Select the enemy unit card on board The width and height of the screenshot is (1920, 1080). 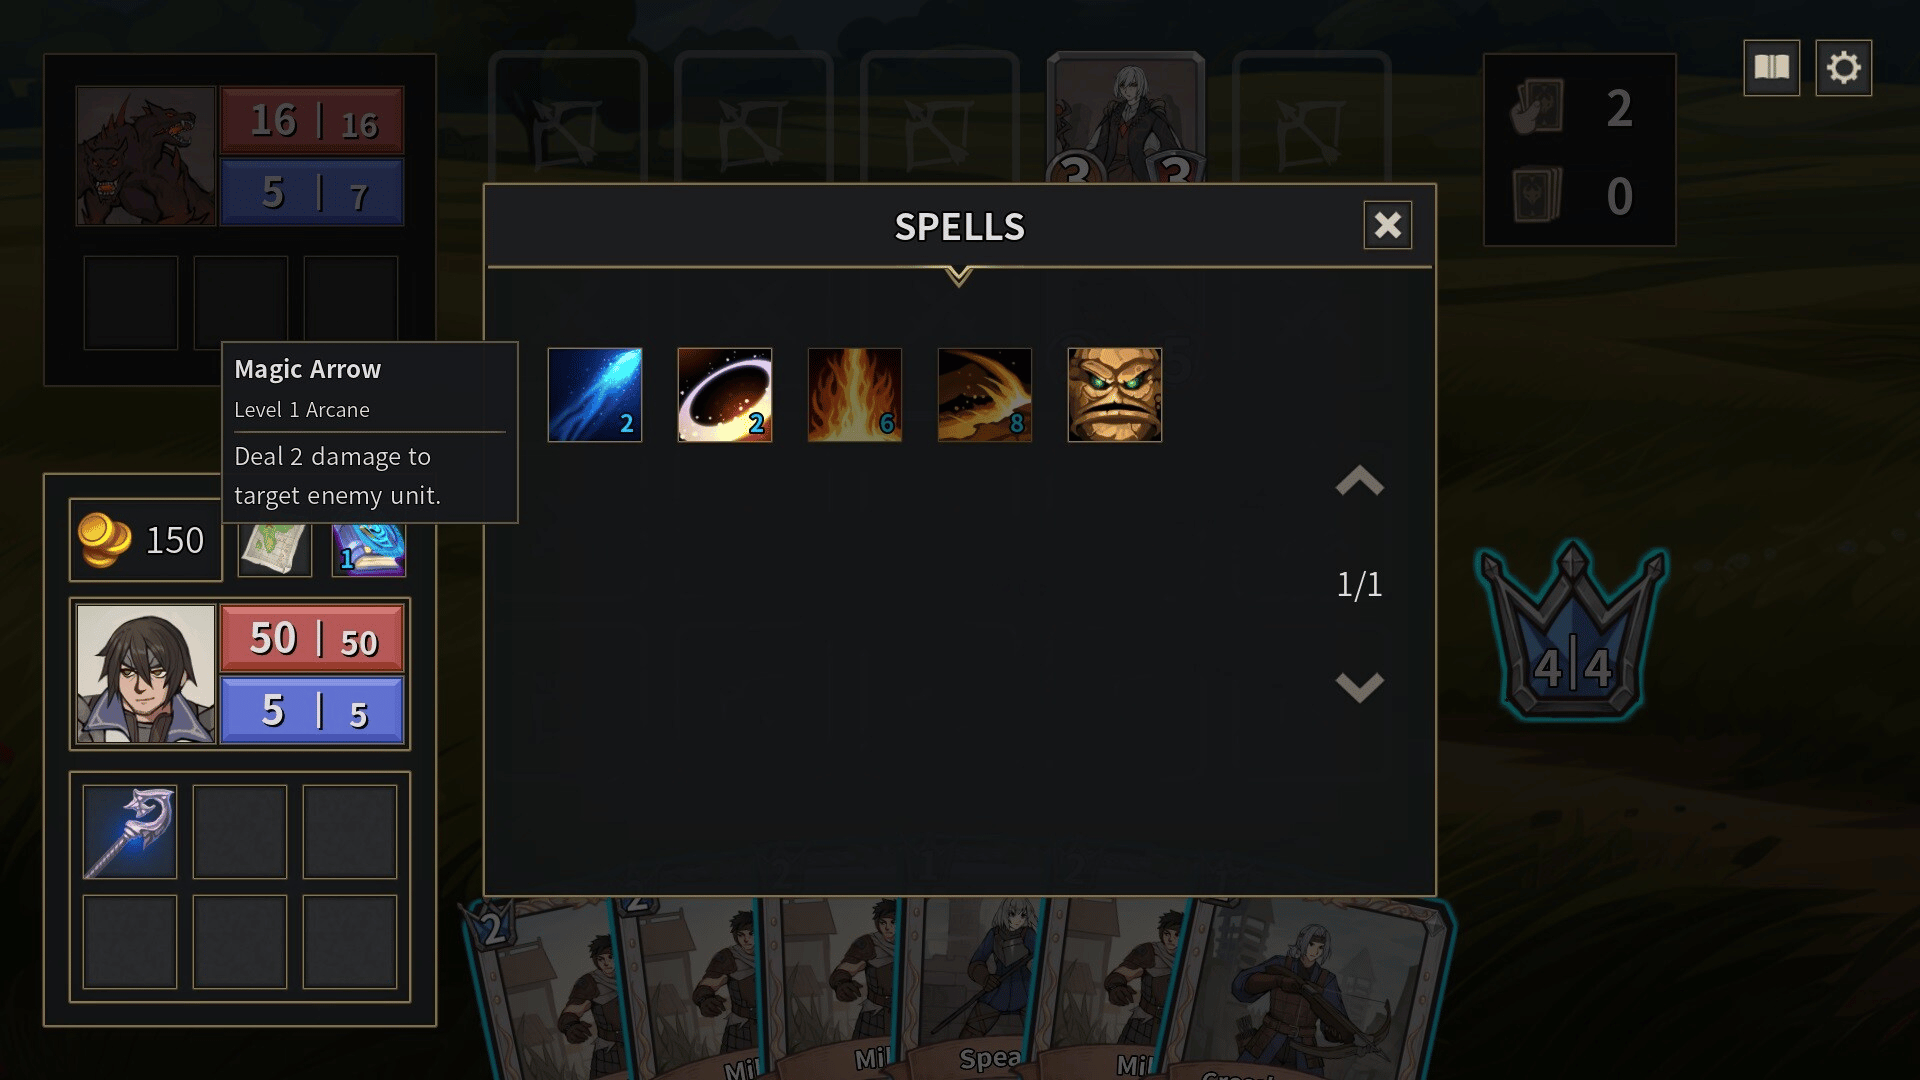[1126, 118]
